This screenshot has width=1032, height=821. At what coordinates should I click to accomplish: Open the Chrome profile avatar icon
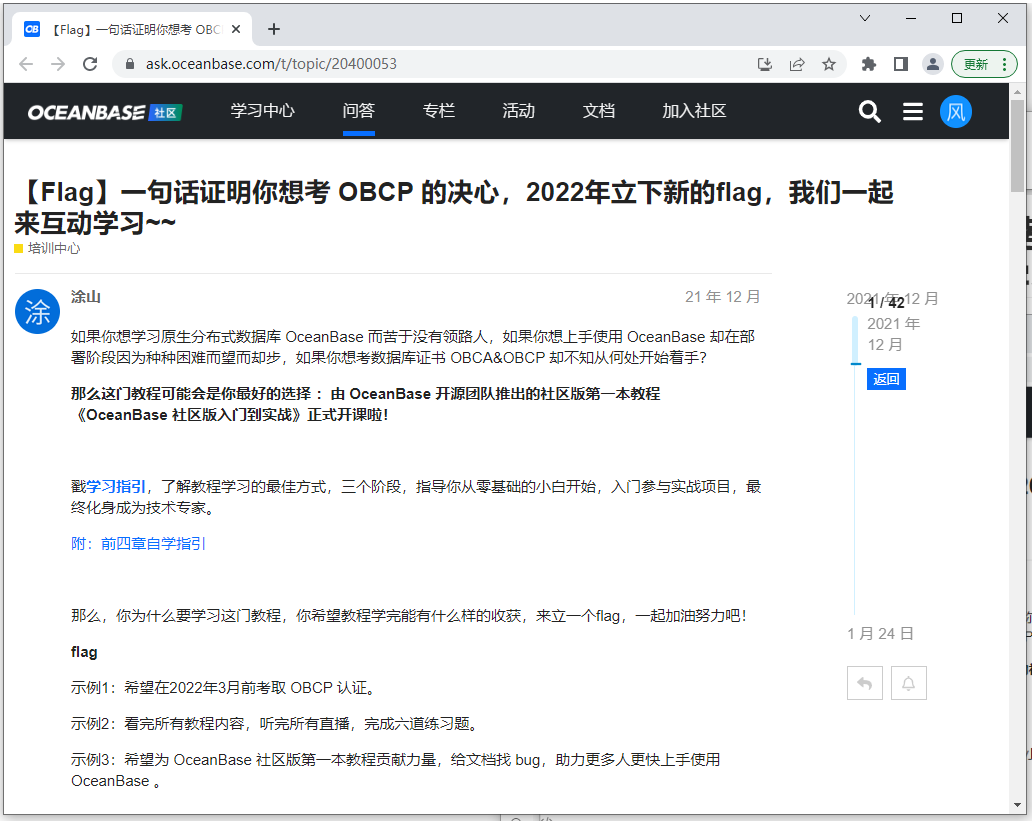click(933, 64)
